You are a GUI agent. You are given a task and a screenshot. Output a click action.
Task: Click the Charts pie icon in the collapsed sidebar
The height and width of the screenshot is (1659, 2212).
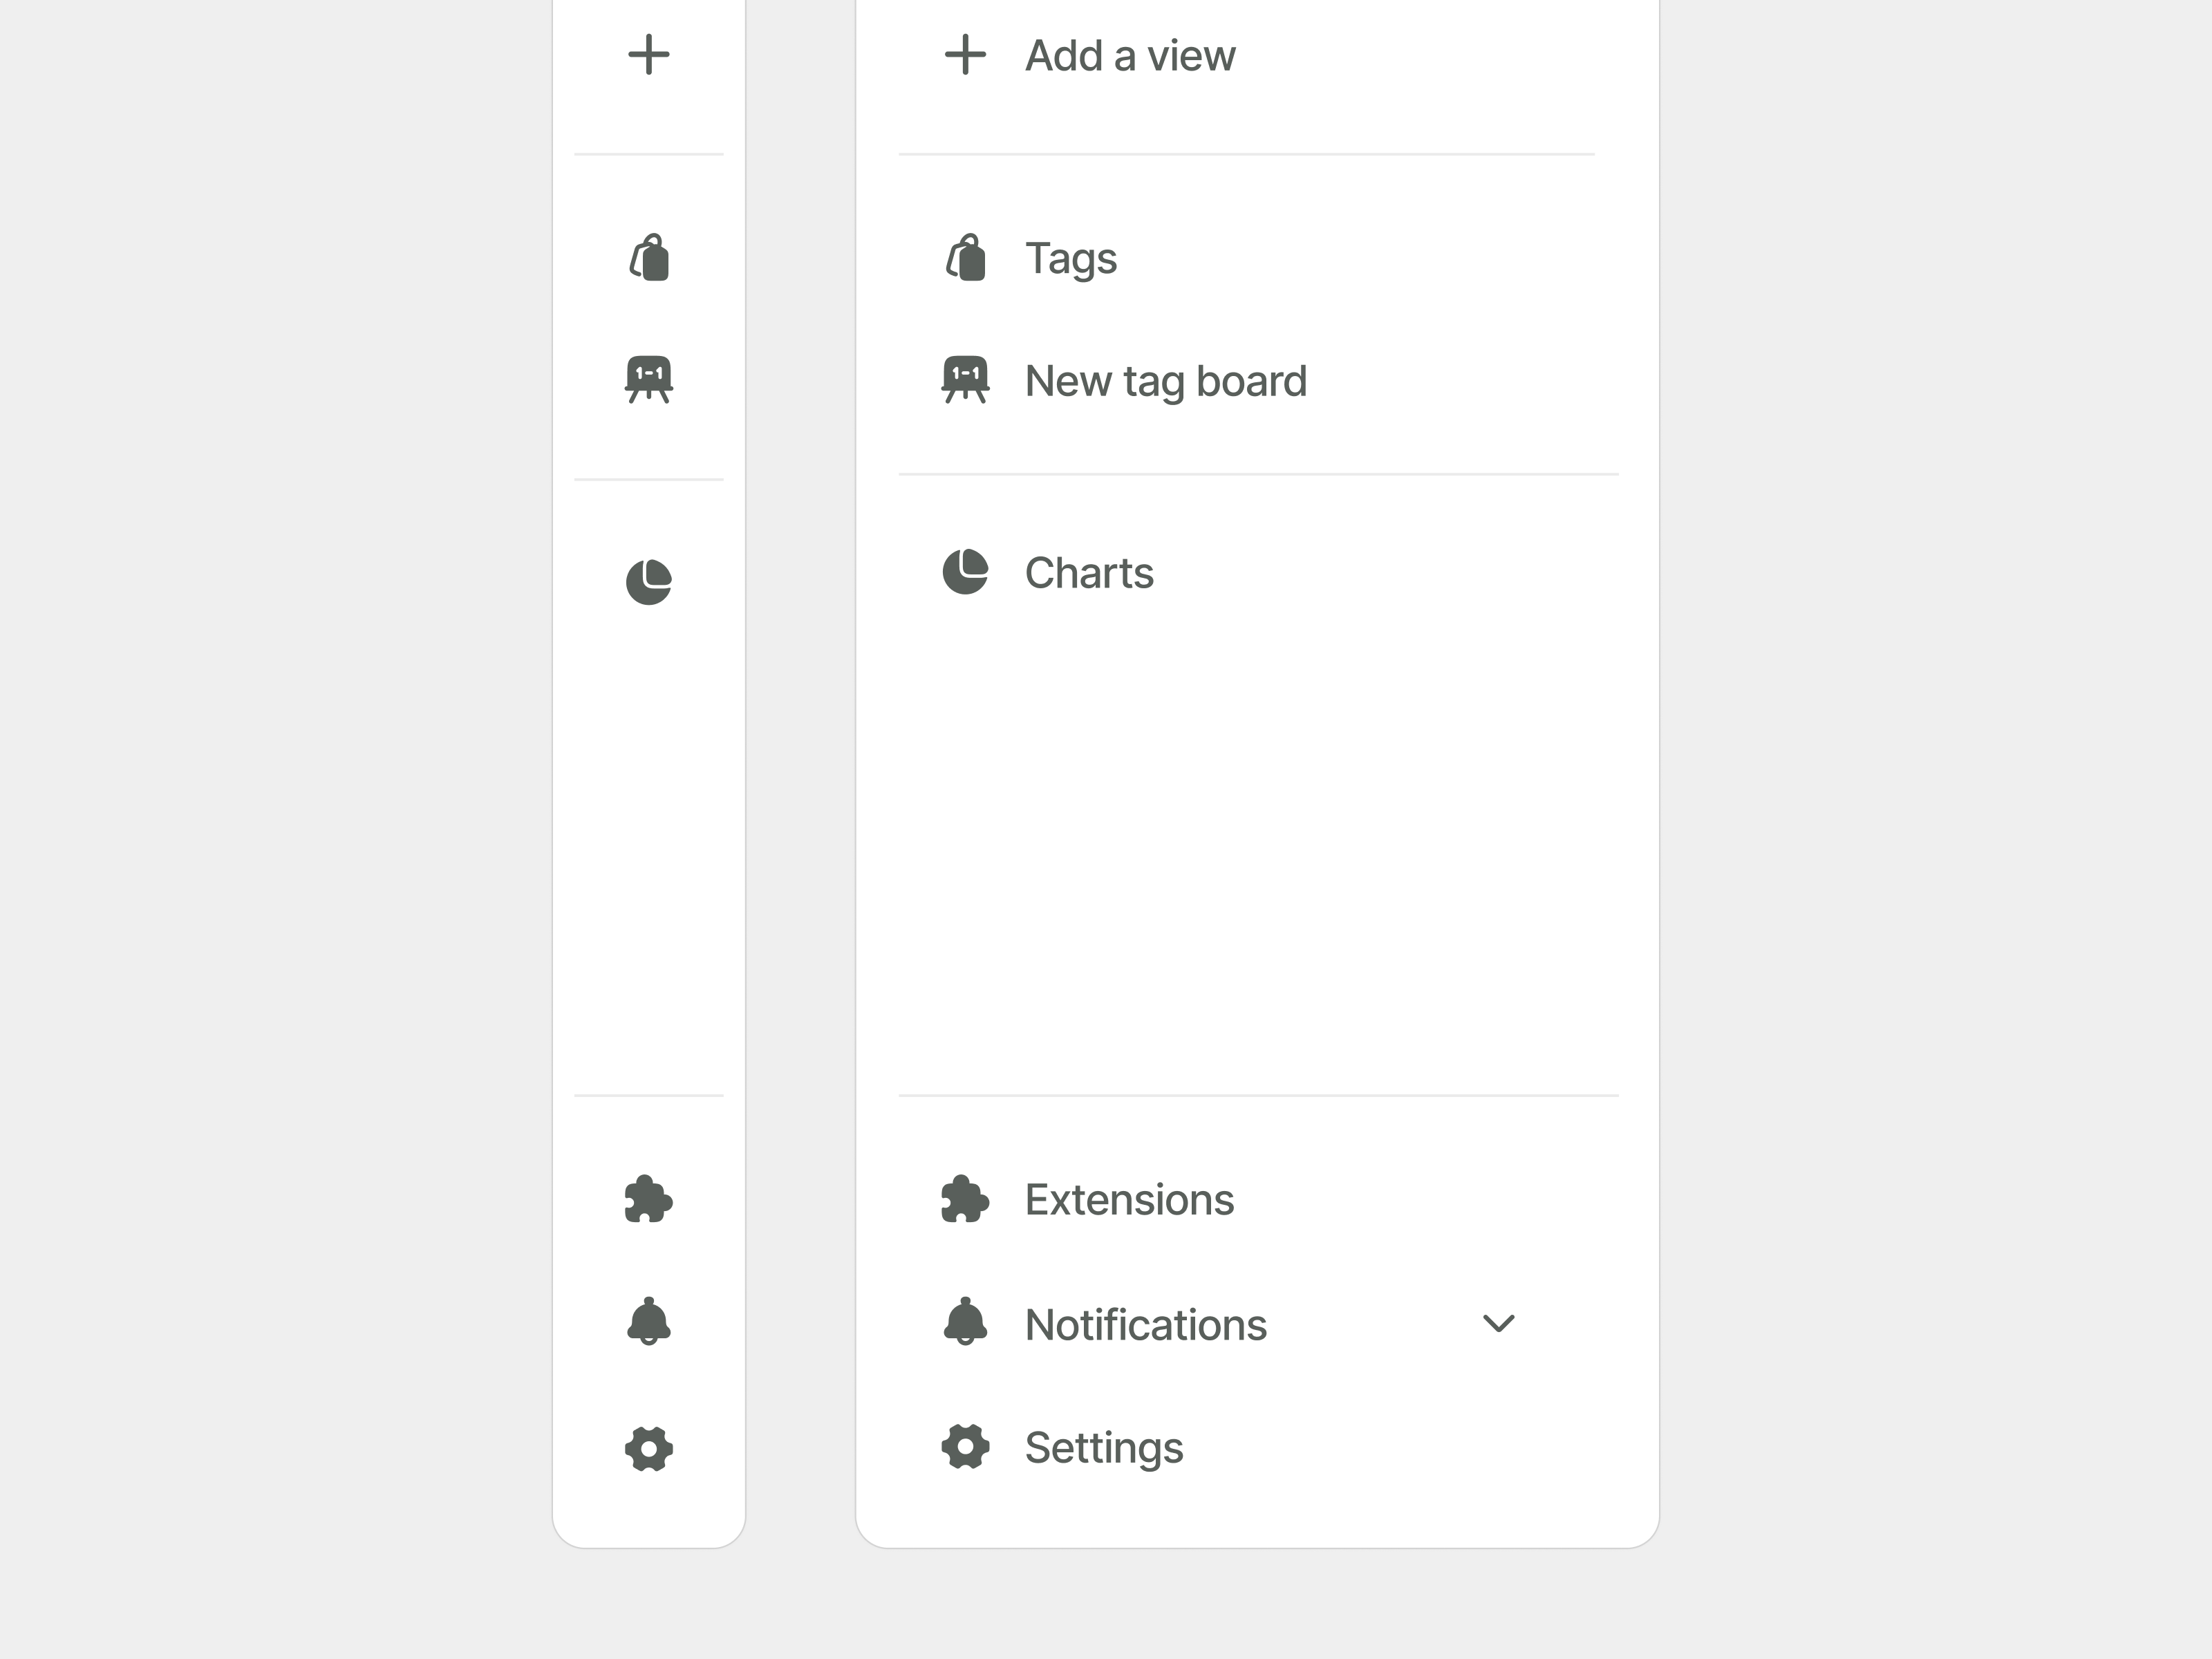pyautogui.click(x=649, y=581)
